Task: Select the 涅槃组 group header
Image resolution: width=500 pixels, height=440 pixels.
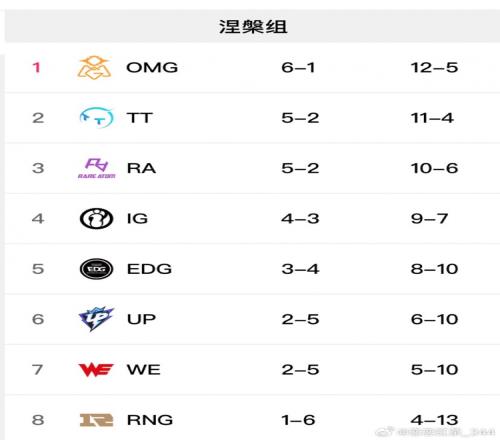Action: pyautogui.click(x=253, y=26)
